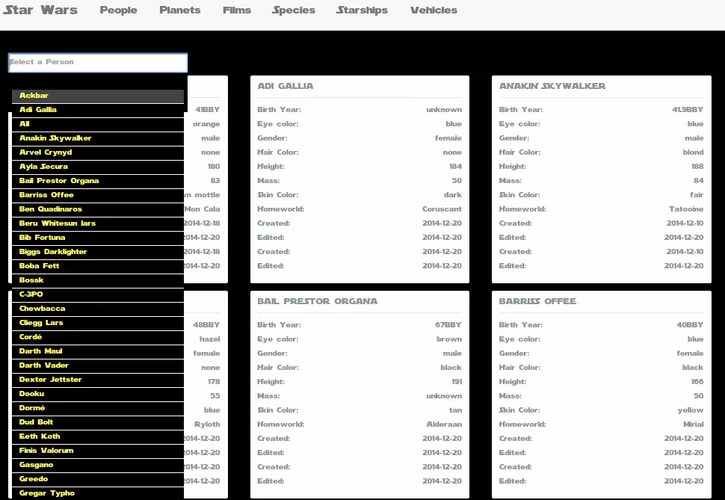
Task: Click the BAIL PRESTOR ORGANA card heading
Action: click(317, 301)
